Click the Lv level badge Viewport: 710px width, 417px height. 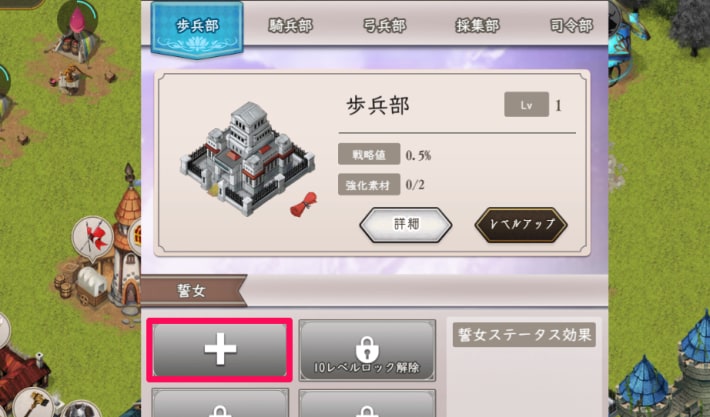[x=526, y=105]
